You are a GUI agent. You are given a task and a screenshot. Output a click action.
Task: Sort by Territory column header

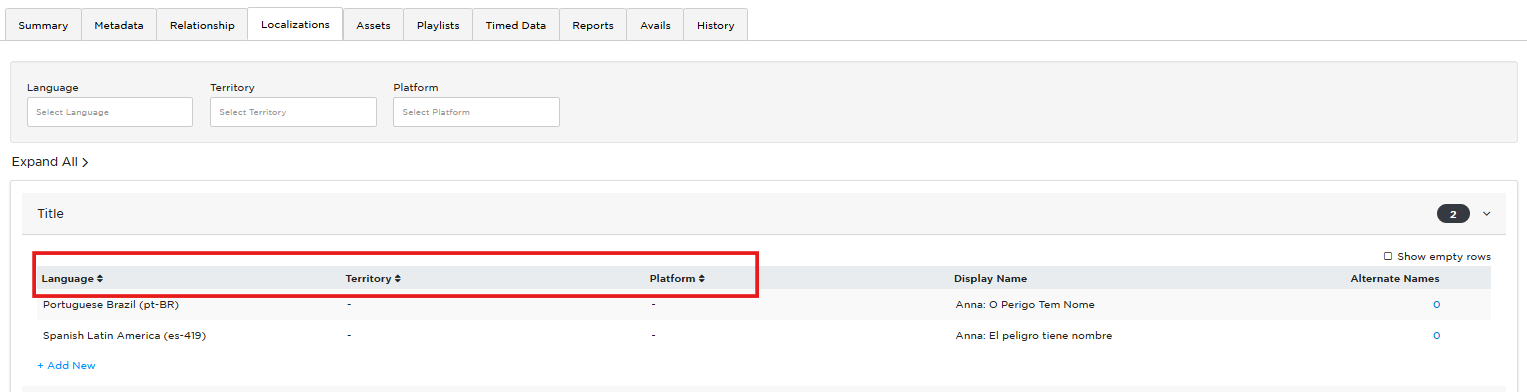[x=373, y=279]
